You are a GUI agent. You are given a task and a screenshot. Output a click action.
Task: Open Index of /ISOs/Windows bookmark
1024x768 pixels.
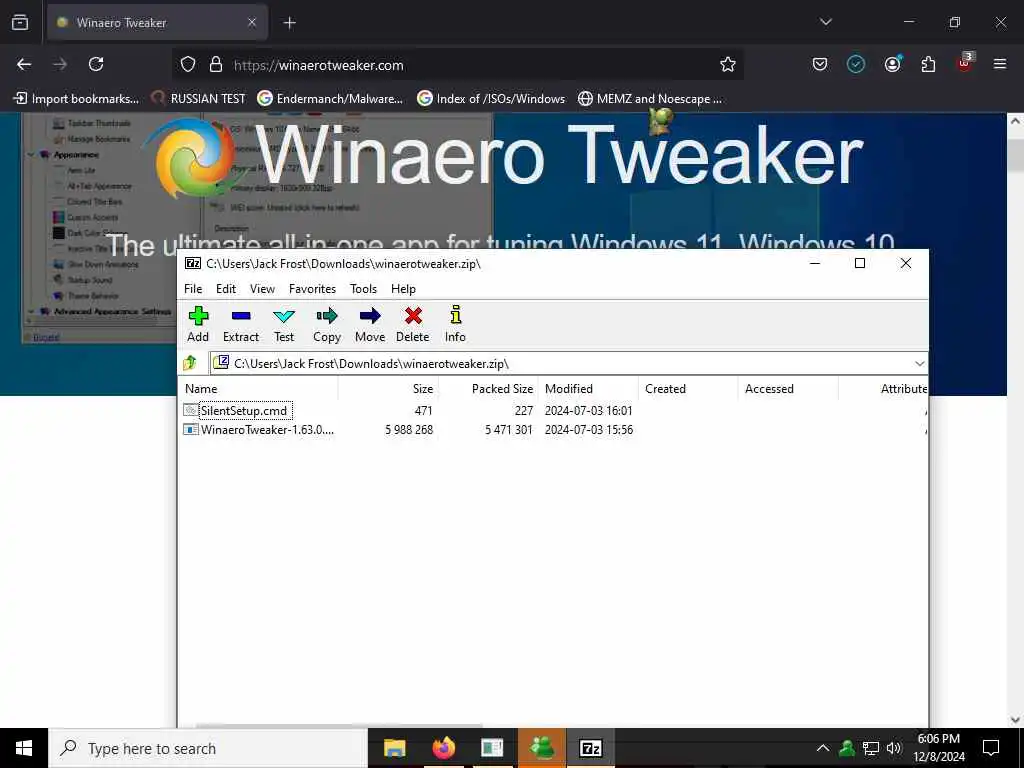(x=491, y=99)
